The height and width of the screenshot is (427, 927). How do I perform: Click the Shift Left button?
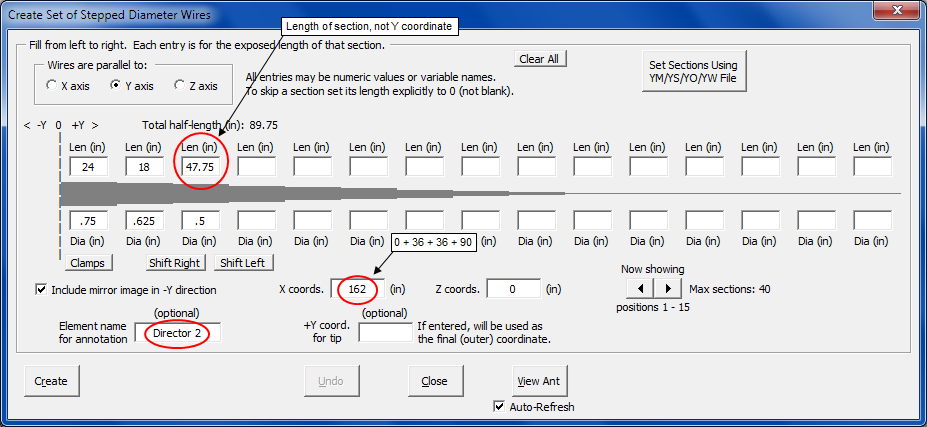[242, 263]
